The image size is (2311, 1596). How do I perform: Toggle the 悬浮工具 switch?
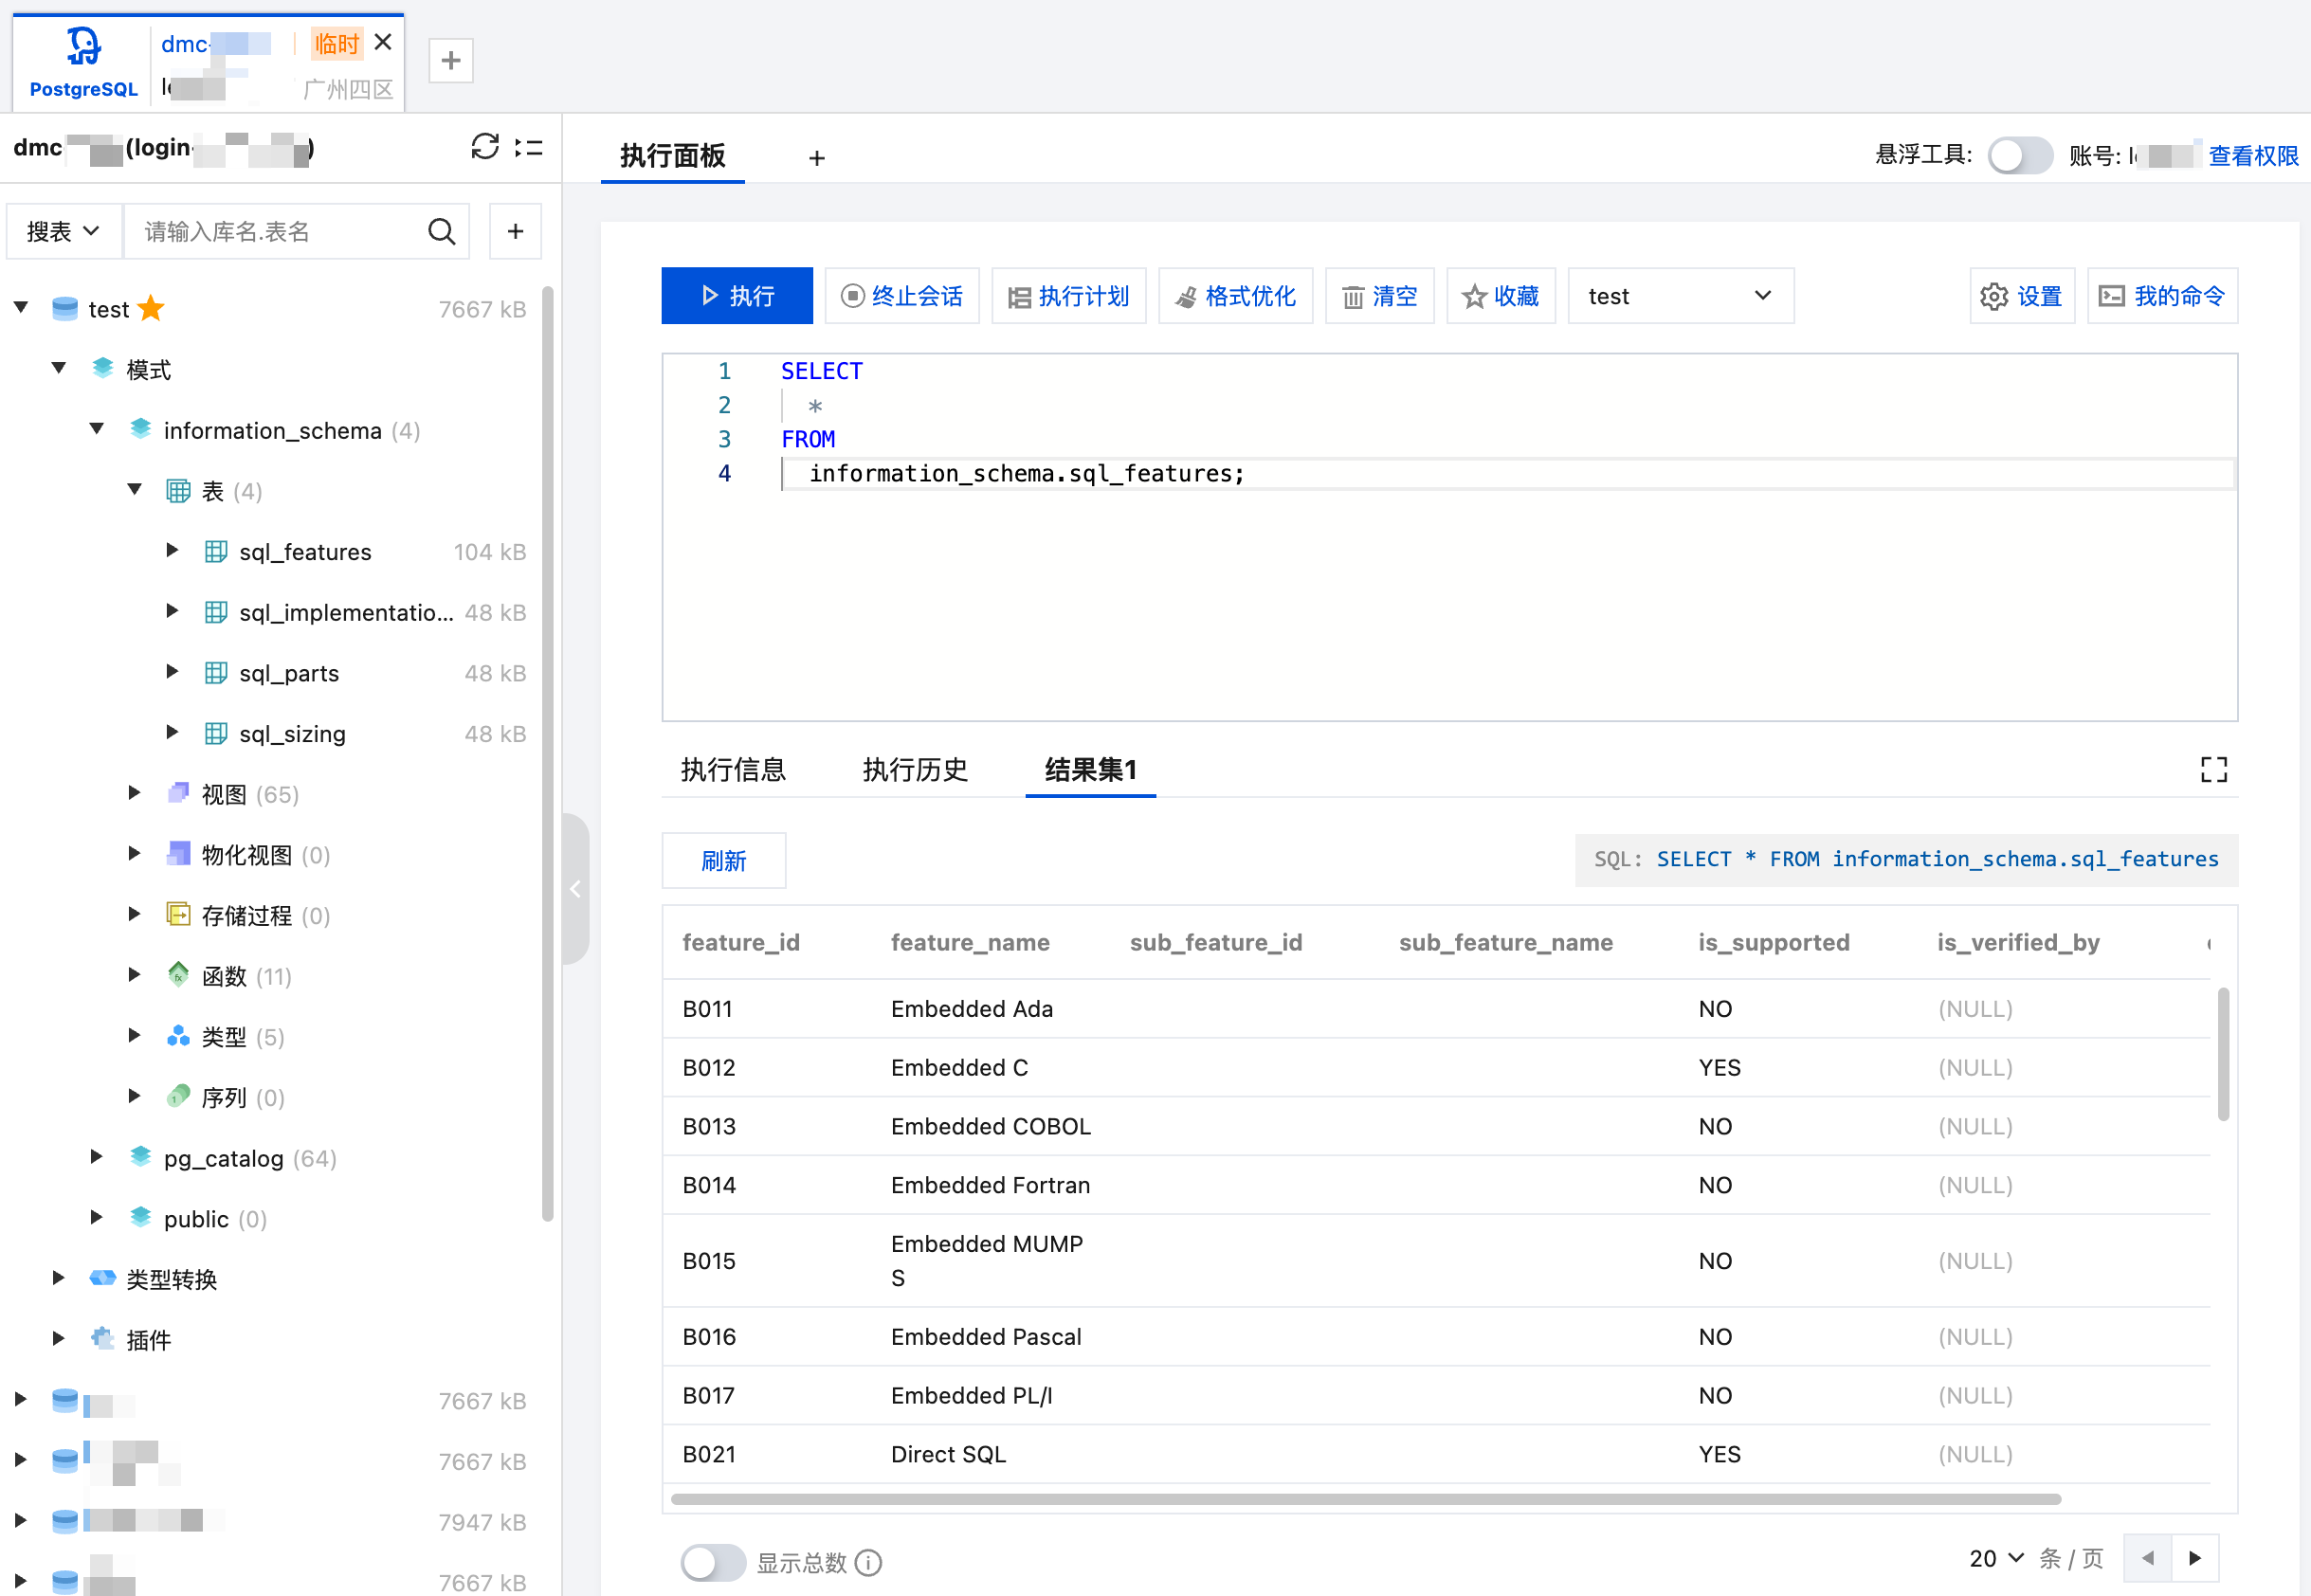[x=2019, y=156]
